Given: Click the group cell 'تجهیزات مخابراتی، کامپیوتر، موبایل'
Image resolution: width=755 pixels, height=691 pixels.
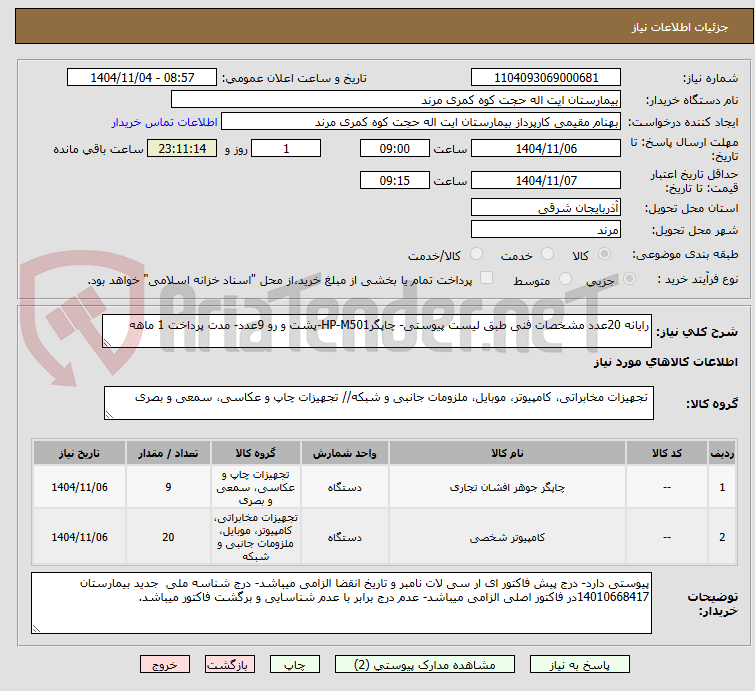Looking at the screenshot, I should coord(256,537).
